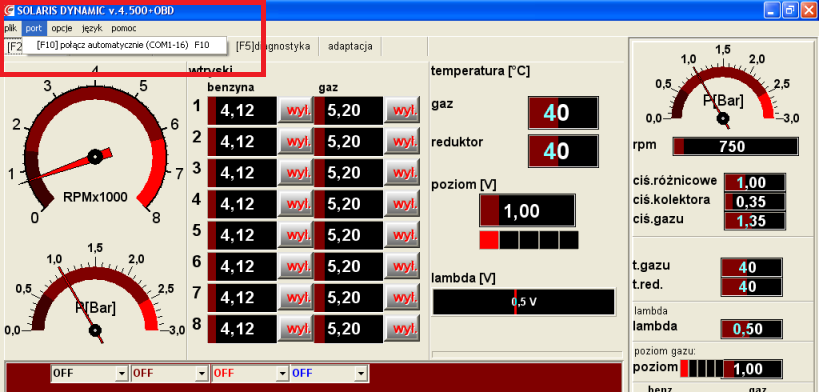Toggle benzyna wył. button for injector 5
The image size is (819, 392).
[296, 235]
